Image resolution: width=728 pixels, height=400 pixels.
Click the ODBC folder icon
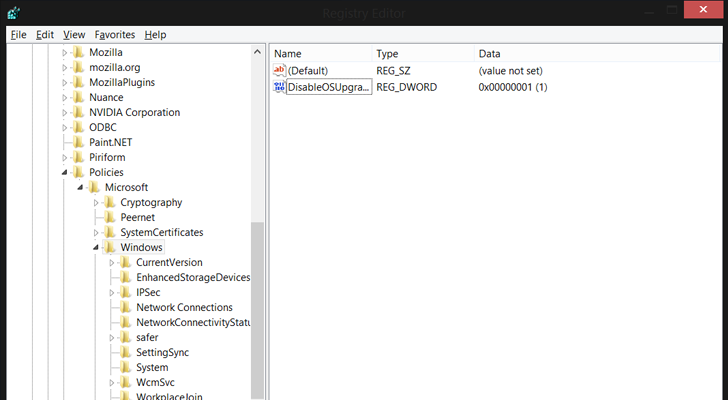coord(78,127)
